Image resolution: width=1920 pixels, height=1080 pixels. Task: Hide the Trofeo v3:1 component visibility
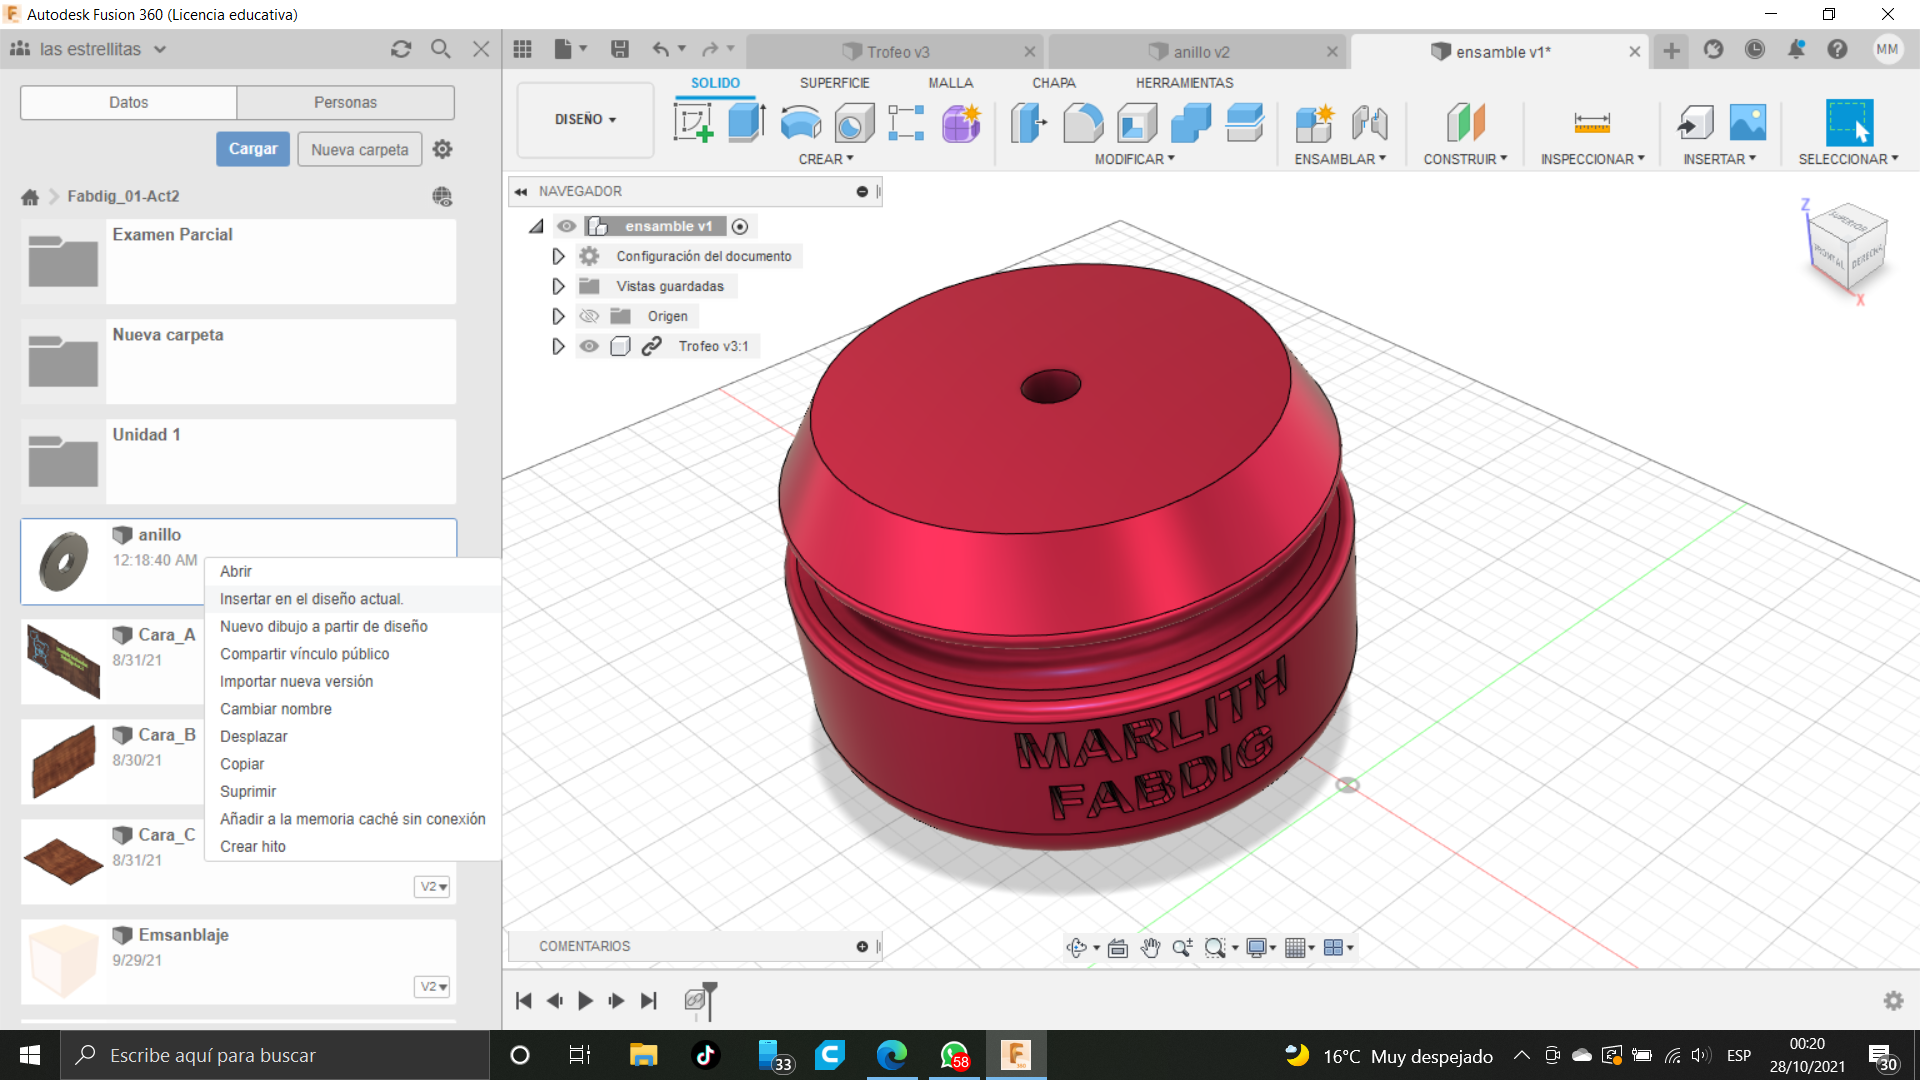pyautogui.click(x=589, y=346)
